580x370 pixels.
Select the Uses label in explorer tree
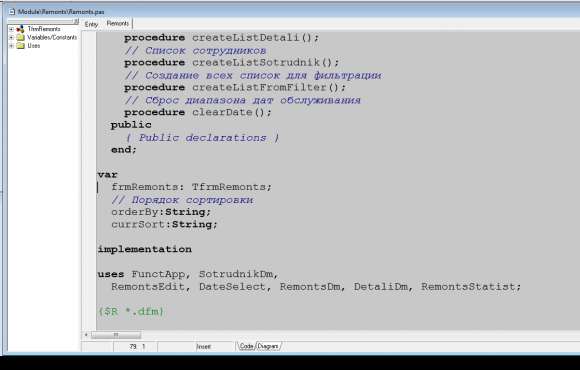tap(34, 46)
